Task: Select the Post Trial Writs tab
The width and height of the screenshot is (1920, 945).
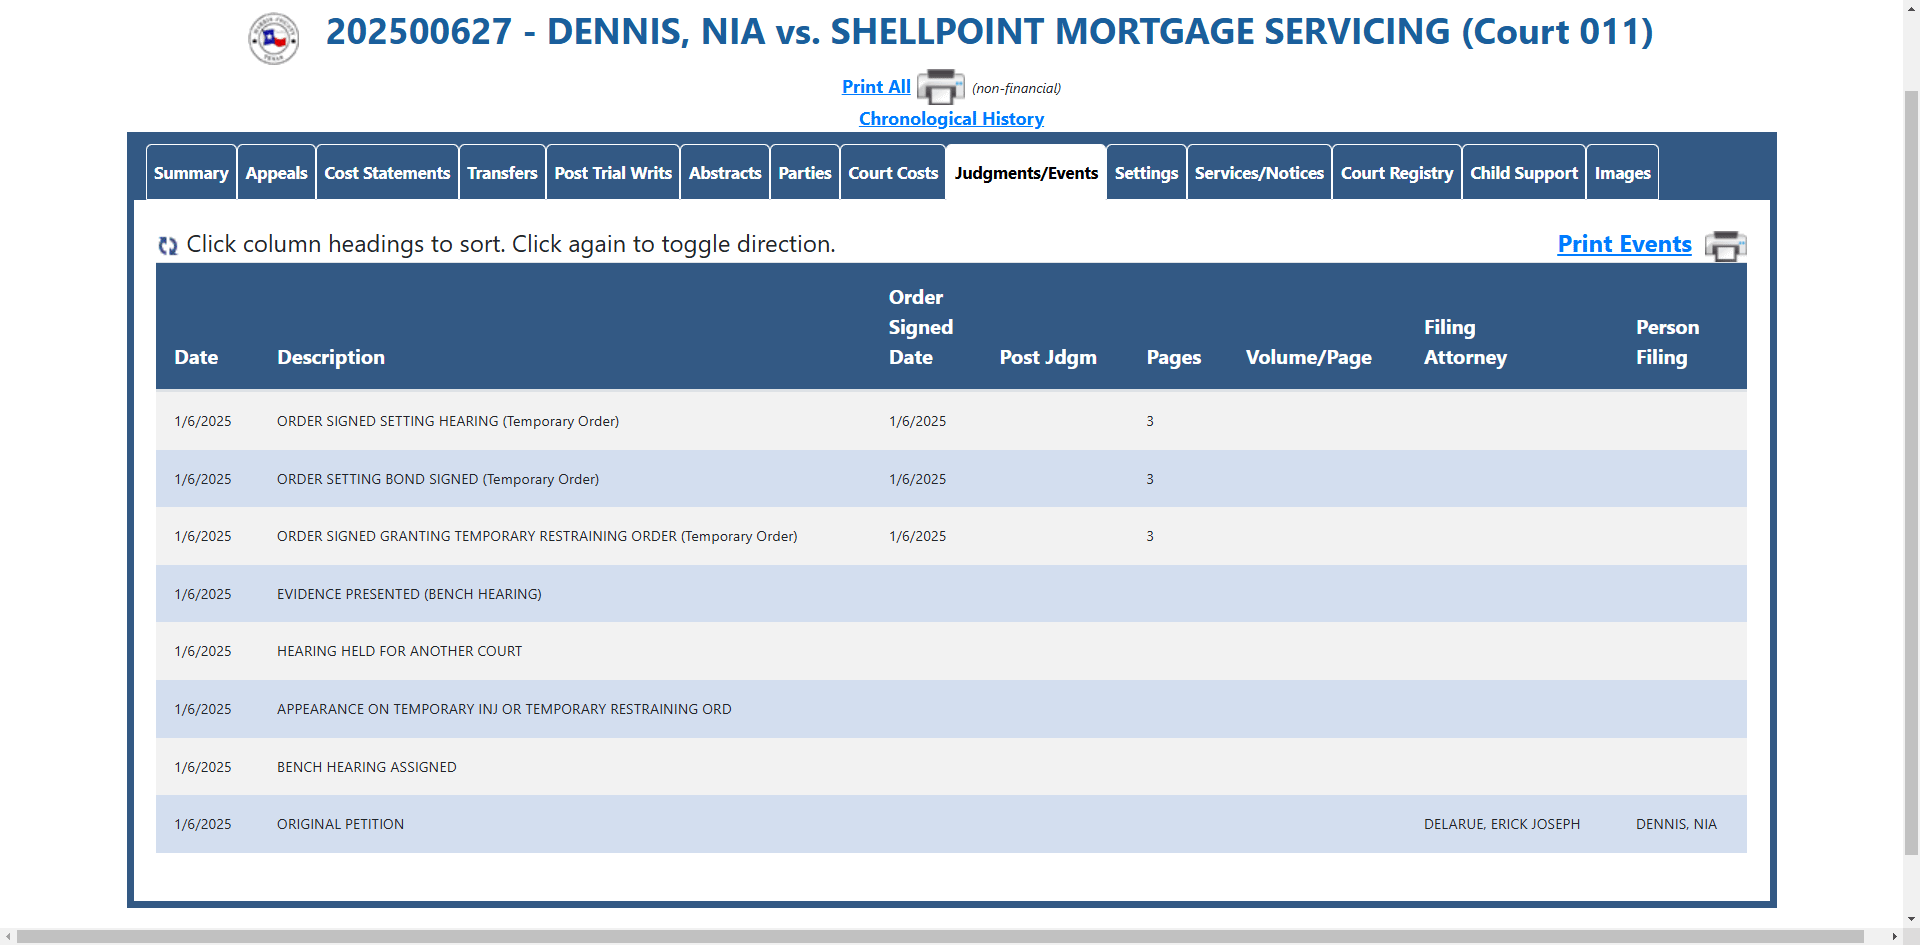Action: click(x=613, y=173)
